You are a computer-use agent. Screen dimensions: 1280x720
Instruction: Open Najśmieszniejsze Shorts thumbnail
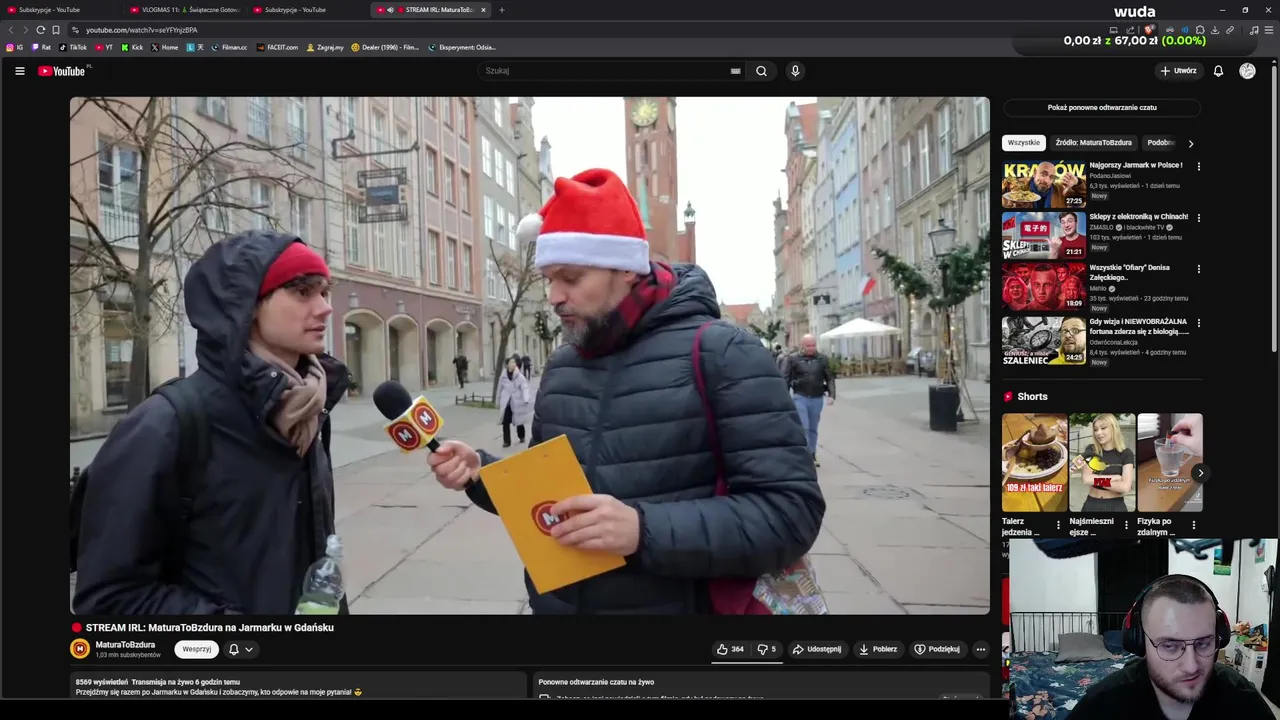coord(1102,463)
